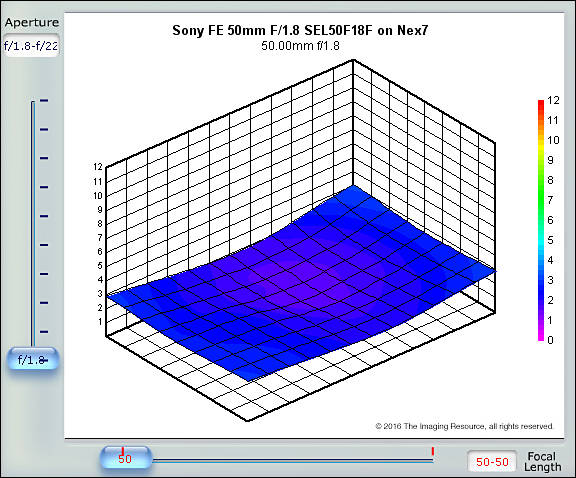Click the third aperture tick from top

[44, 158]
